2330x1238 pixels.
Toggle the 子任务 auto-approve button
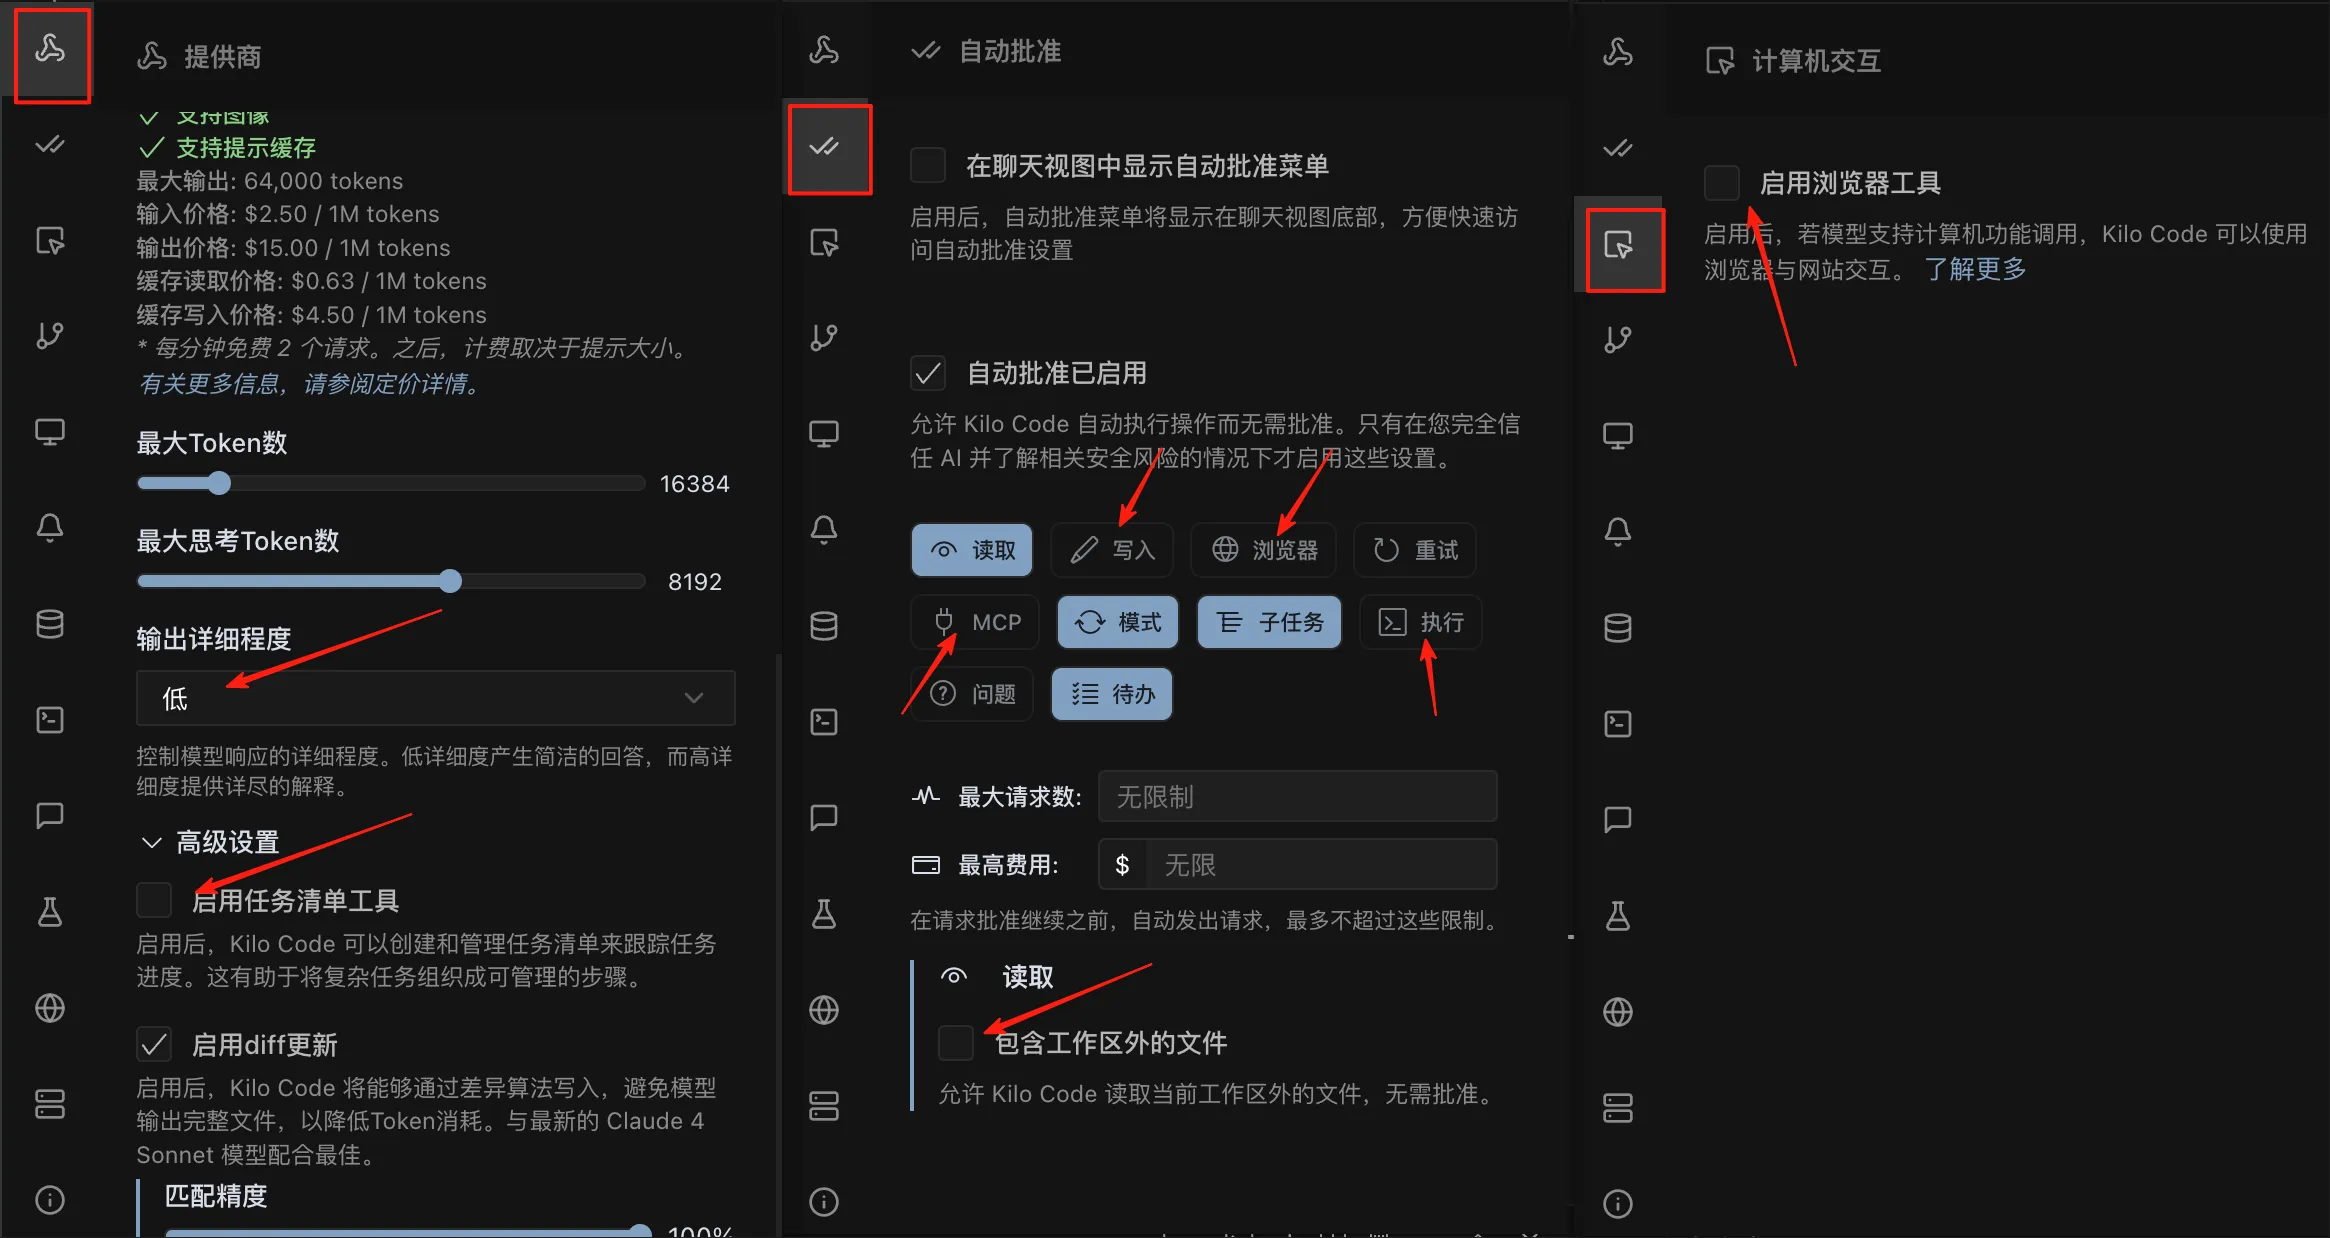click(1270, 622)
